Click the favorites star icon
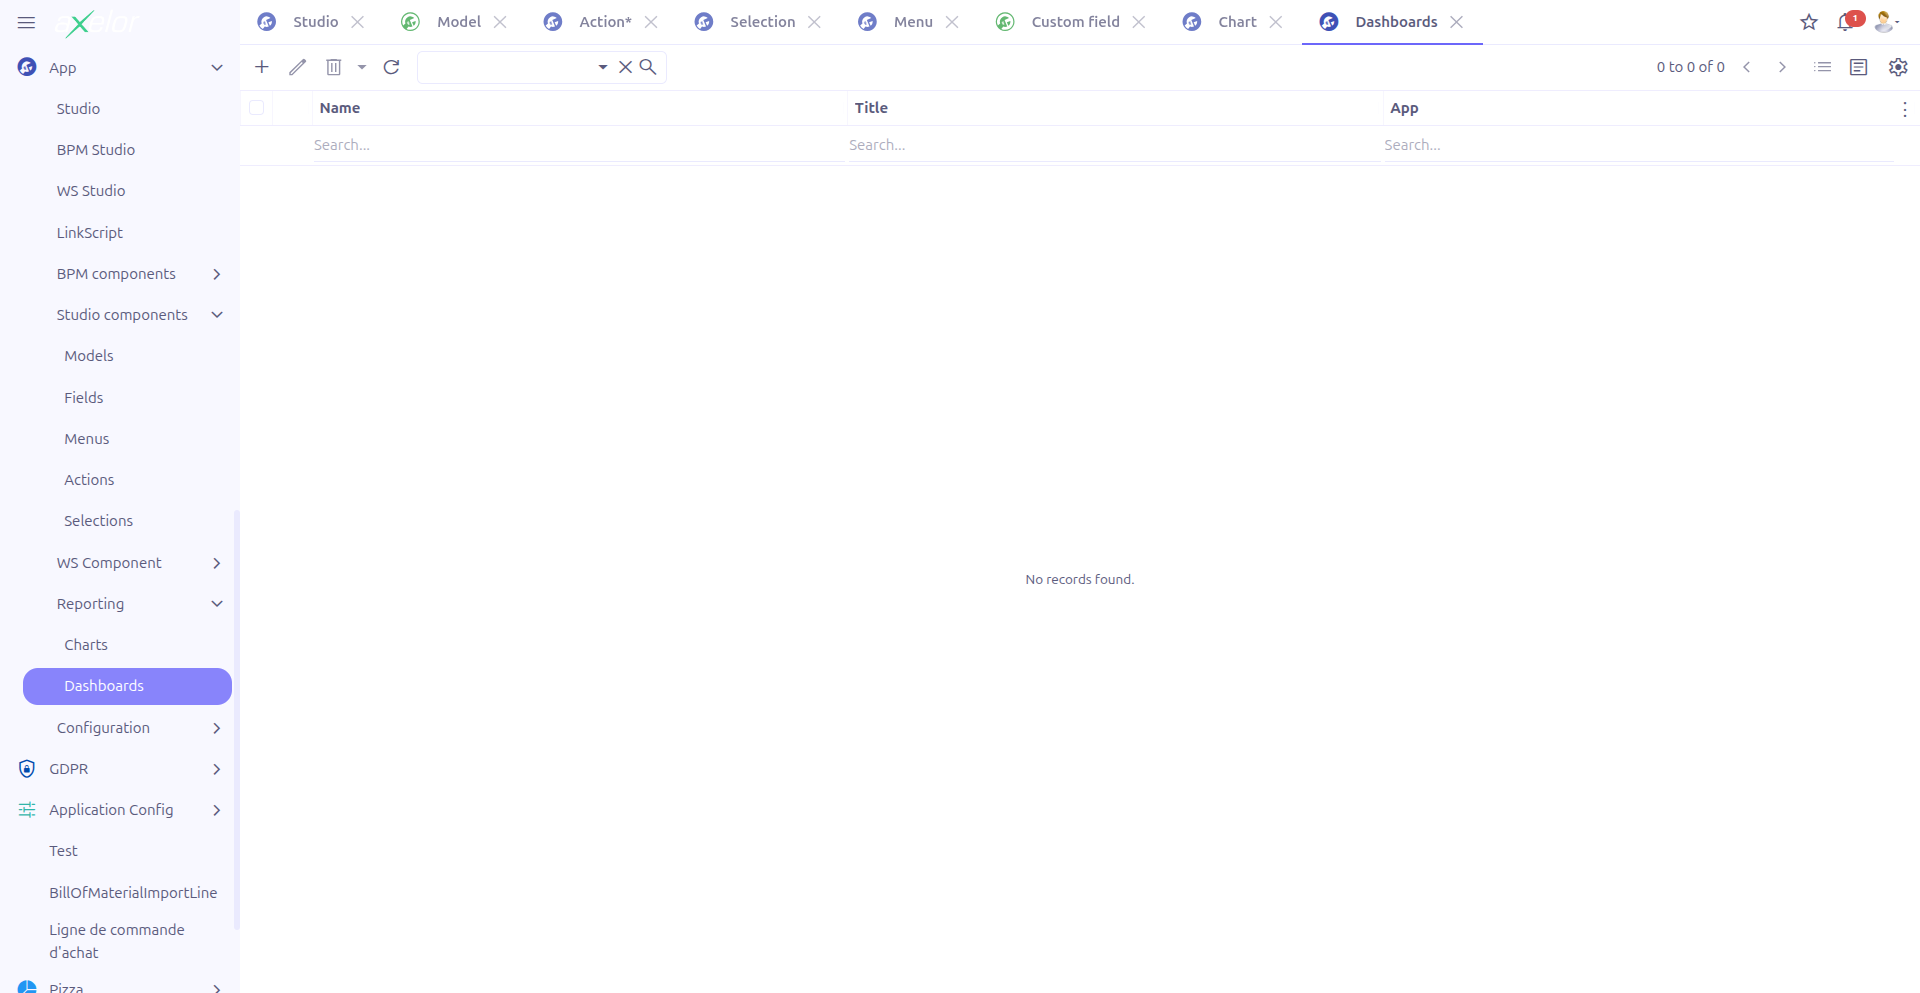The image size is (1920, 993). pyautogui.click(x=1808, y=22)
